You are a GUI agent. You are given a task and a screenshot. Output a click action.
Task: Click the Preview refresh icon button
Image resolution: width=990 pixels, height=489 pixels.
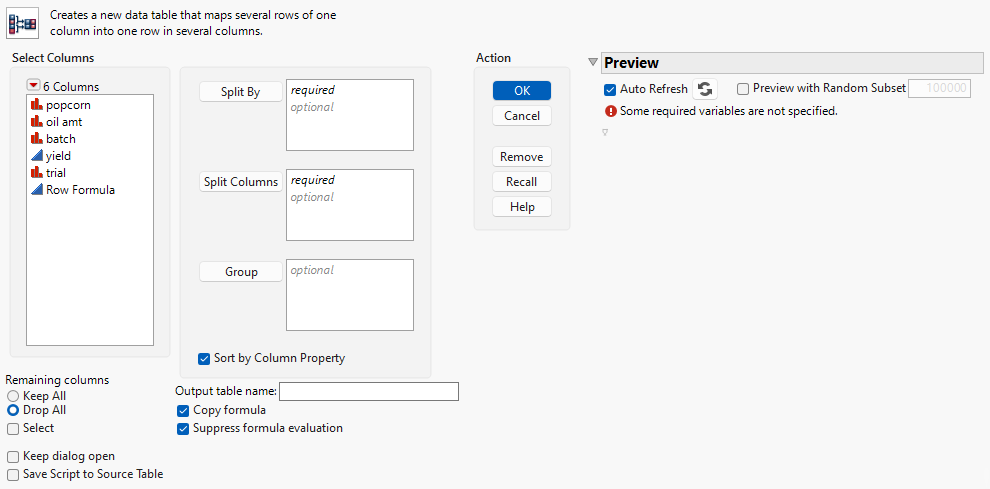pos(705,89)
